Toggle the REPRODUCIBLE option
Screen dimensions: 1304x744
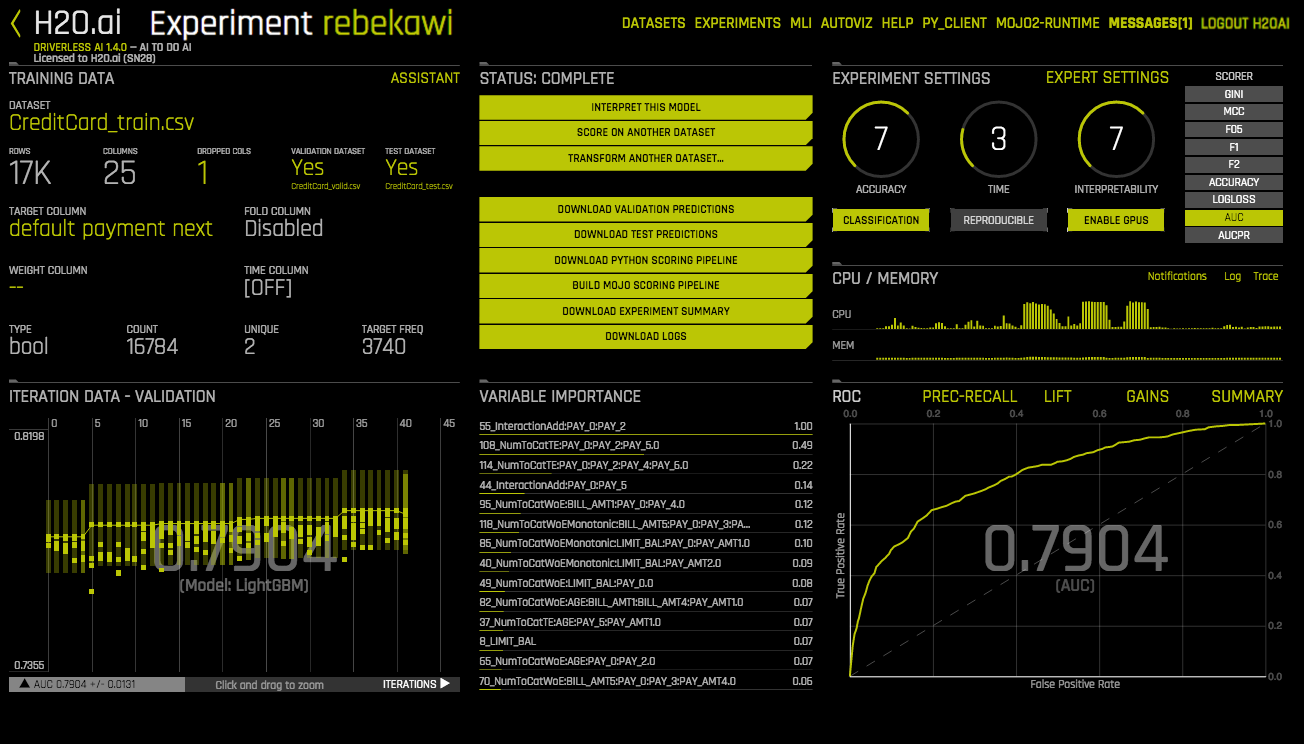[x=999, y=220]
